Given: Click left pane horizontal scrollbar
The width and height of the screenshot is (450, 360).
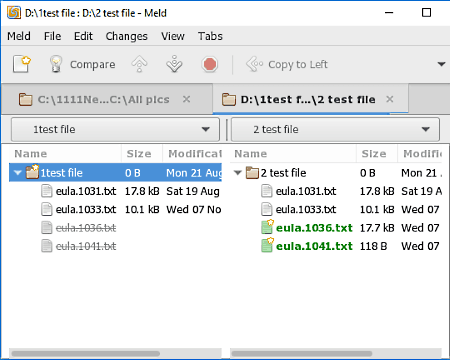Looking at the screenshot, I should click(x=86, y=353).
